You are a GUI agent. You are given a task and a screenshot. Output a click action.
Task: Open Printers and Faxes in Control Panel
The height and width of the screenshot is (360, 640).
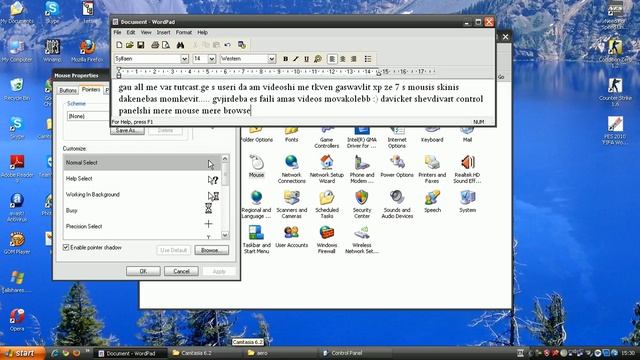(x=432, y=169)
